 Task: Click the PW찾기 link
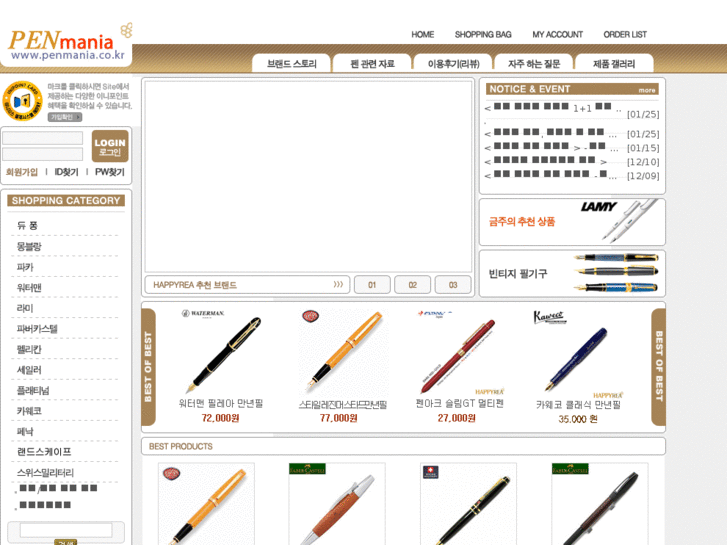pyautogui.click(x=109, y=172)
